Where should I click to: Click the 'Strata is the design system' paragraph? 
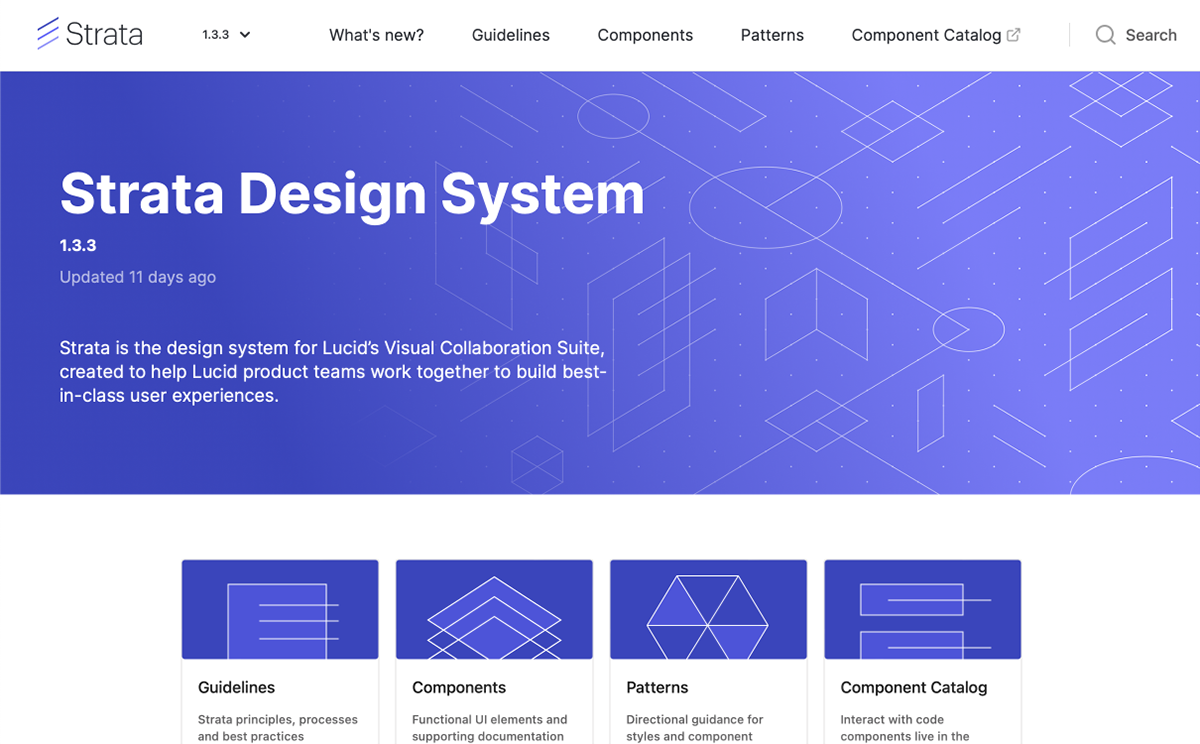click(x=333, y=372)
